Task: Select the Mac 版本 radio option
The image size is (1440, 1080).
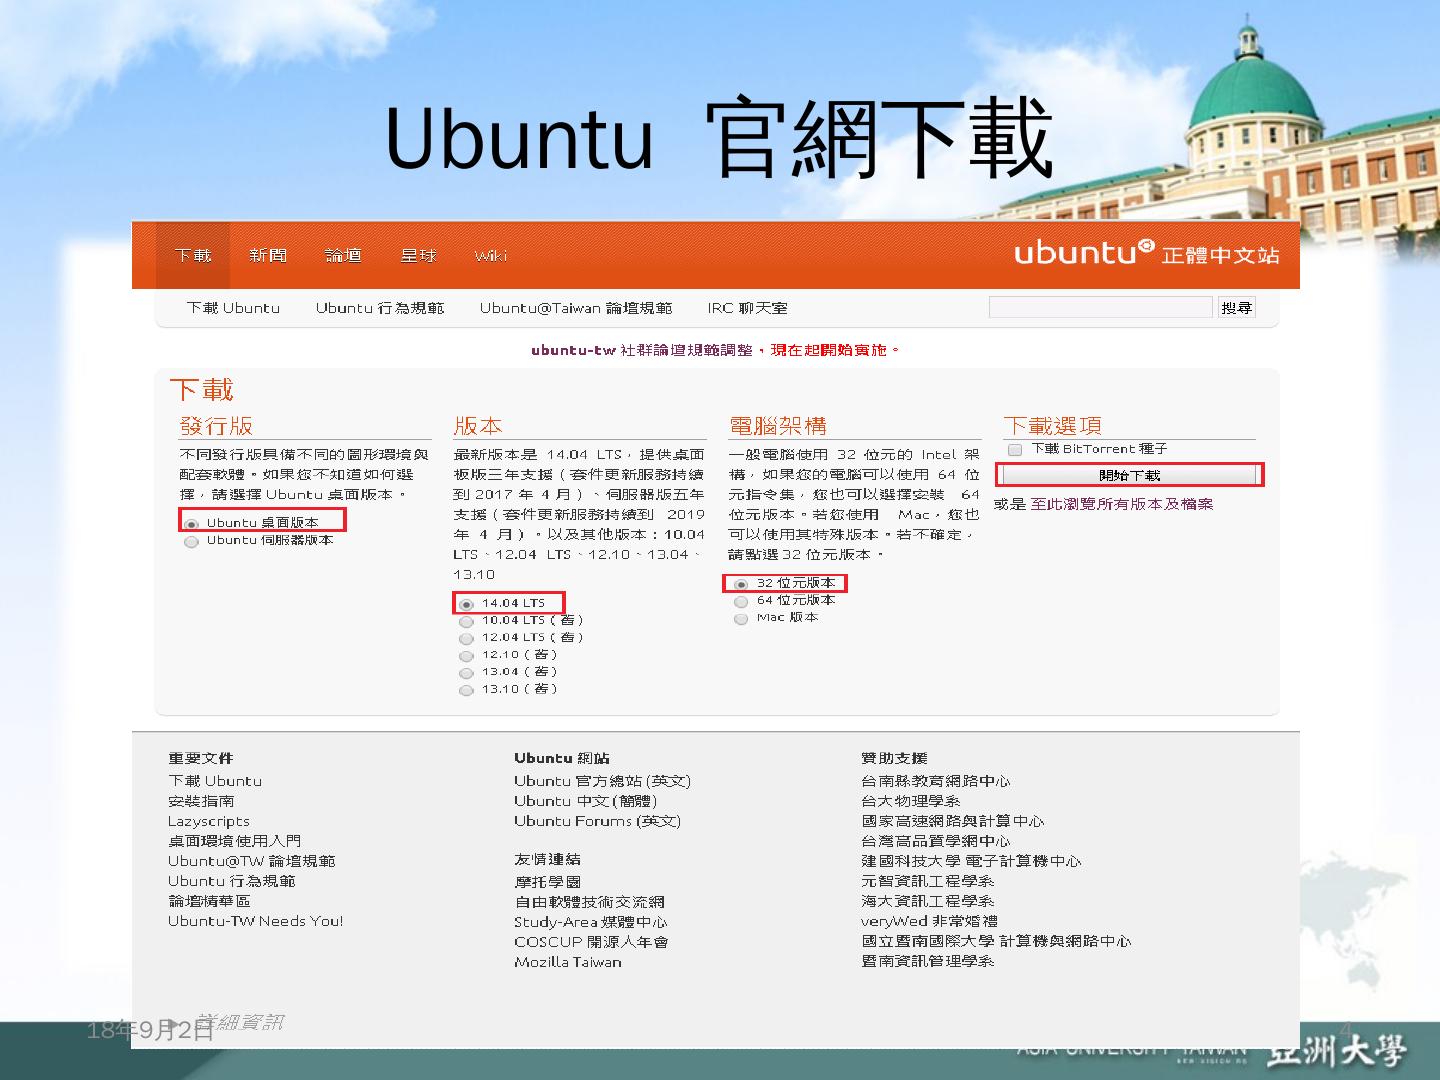Action: coord(741,619)
